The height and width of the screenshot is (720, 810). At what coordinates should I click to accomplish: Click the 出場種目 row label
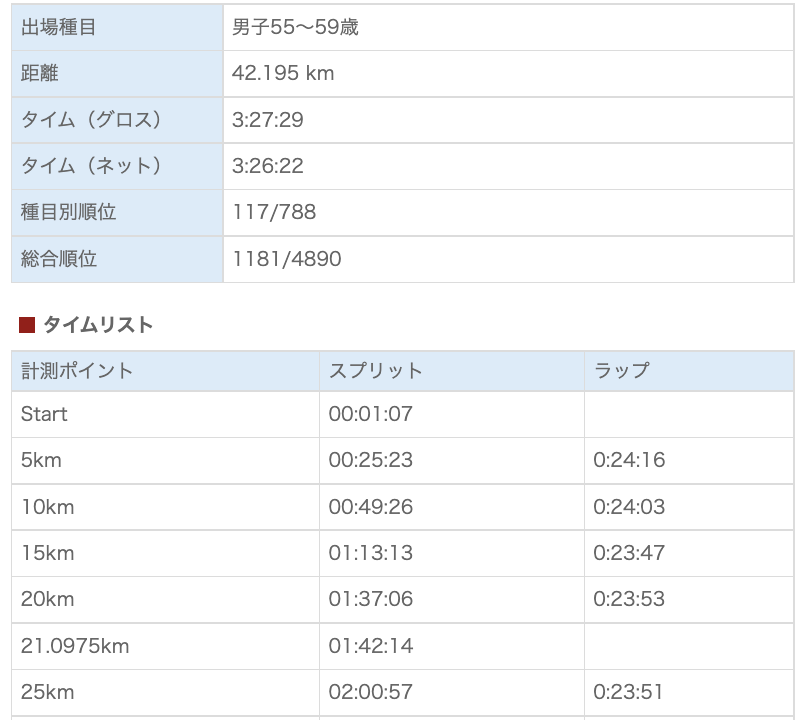(x=58, y=28)
